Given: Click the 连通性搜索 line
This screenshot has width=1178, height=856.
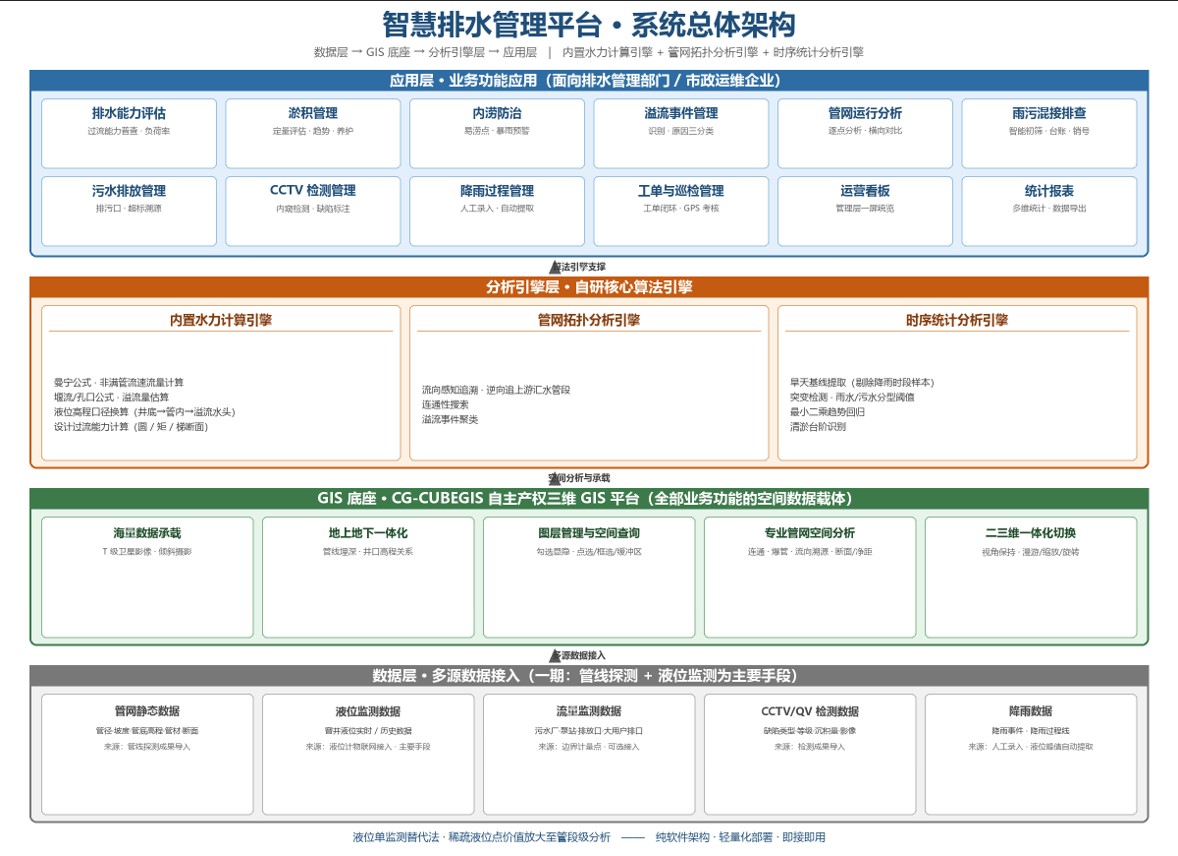Looking at the screenshot, I should click(445, 404).
